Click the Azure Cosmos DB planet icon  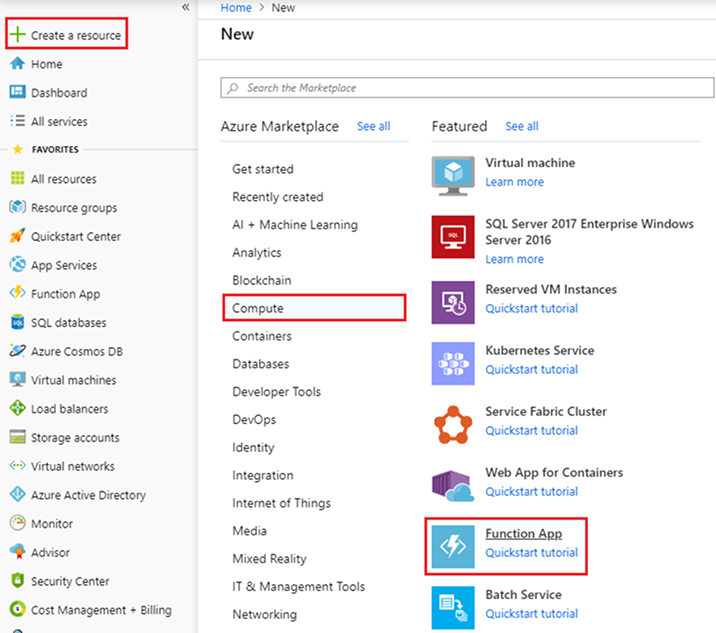click(17, 351)
